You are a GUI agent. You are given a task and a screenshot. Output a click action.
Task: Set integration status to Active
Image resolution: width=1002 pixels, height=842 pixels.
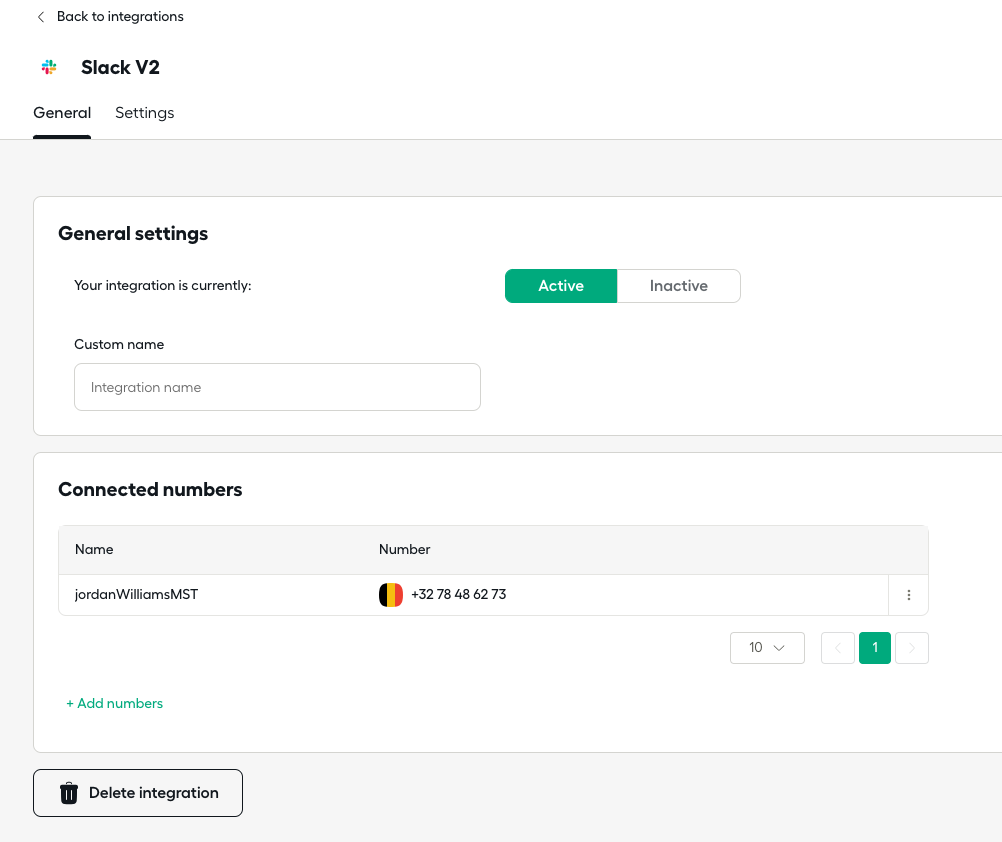pos(561,286)
